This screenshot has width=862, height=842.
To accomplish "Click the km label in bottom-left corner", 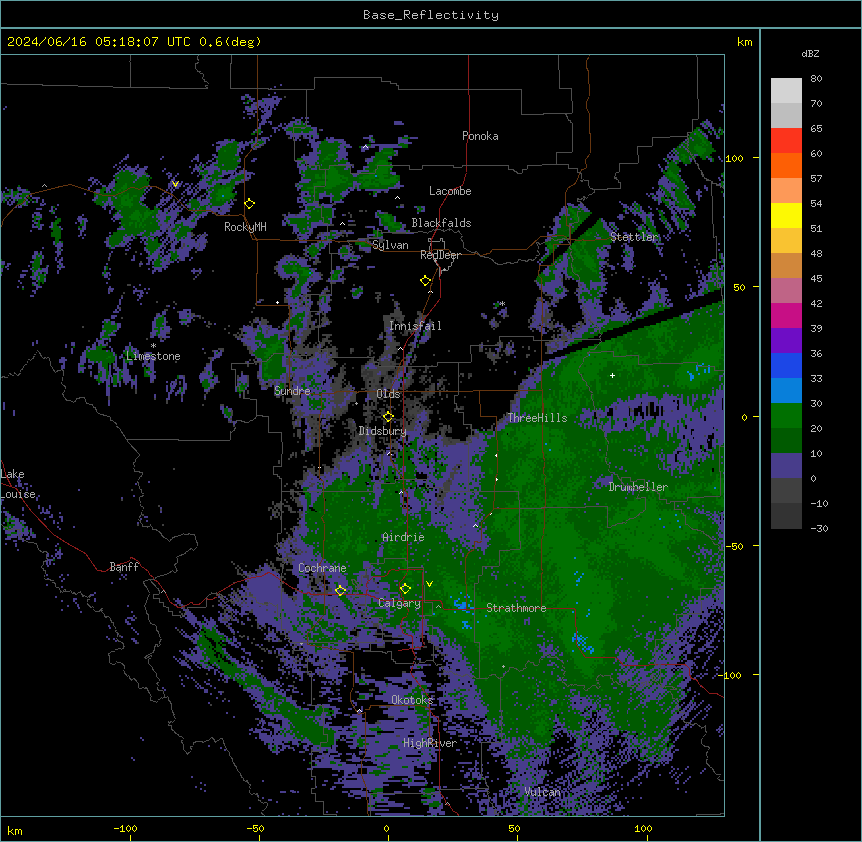I will 15,830.
